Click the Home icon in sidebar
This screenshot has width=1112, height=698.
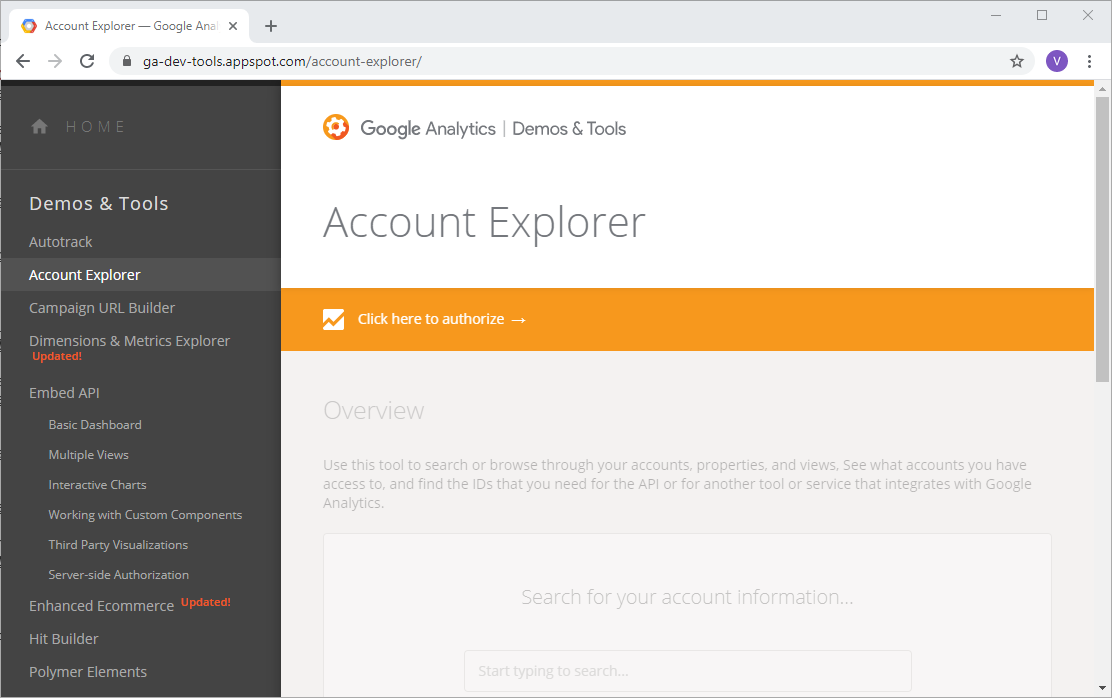coord(40,127)
